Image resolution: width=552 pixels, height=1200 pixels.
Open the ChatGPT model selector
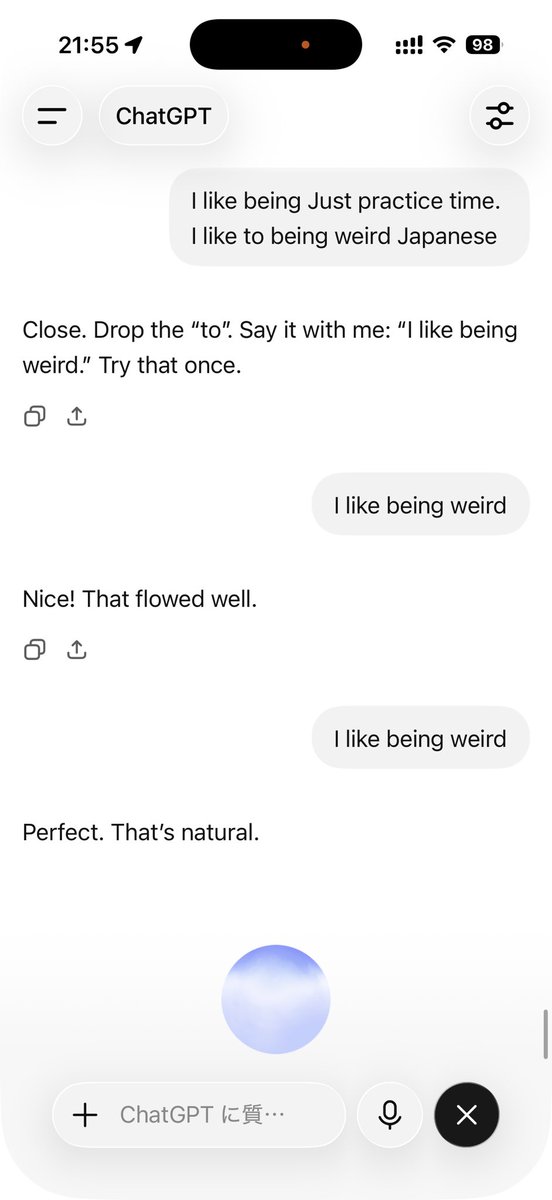click(163, 116)
